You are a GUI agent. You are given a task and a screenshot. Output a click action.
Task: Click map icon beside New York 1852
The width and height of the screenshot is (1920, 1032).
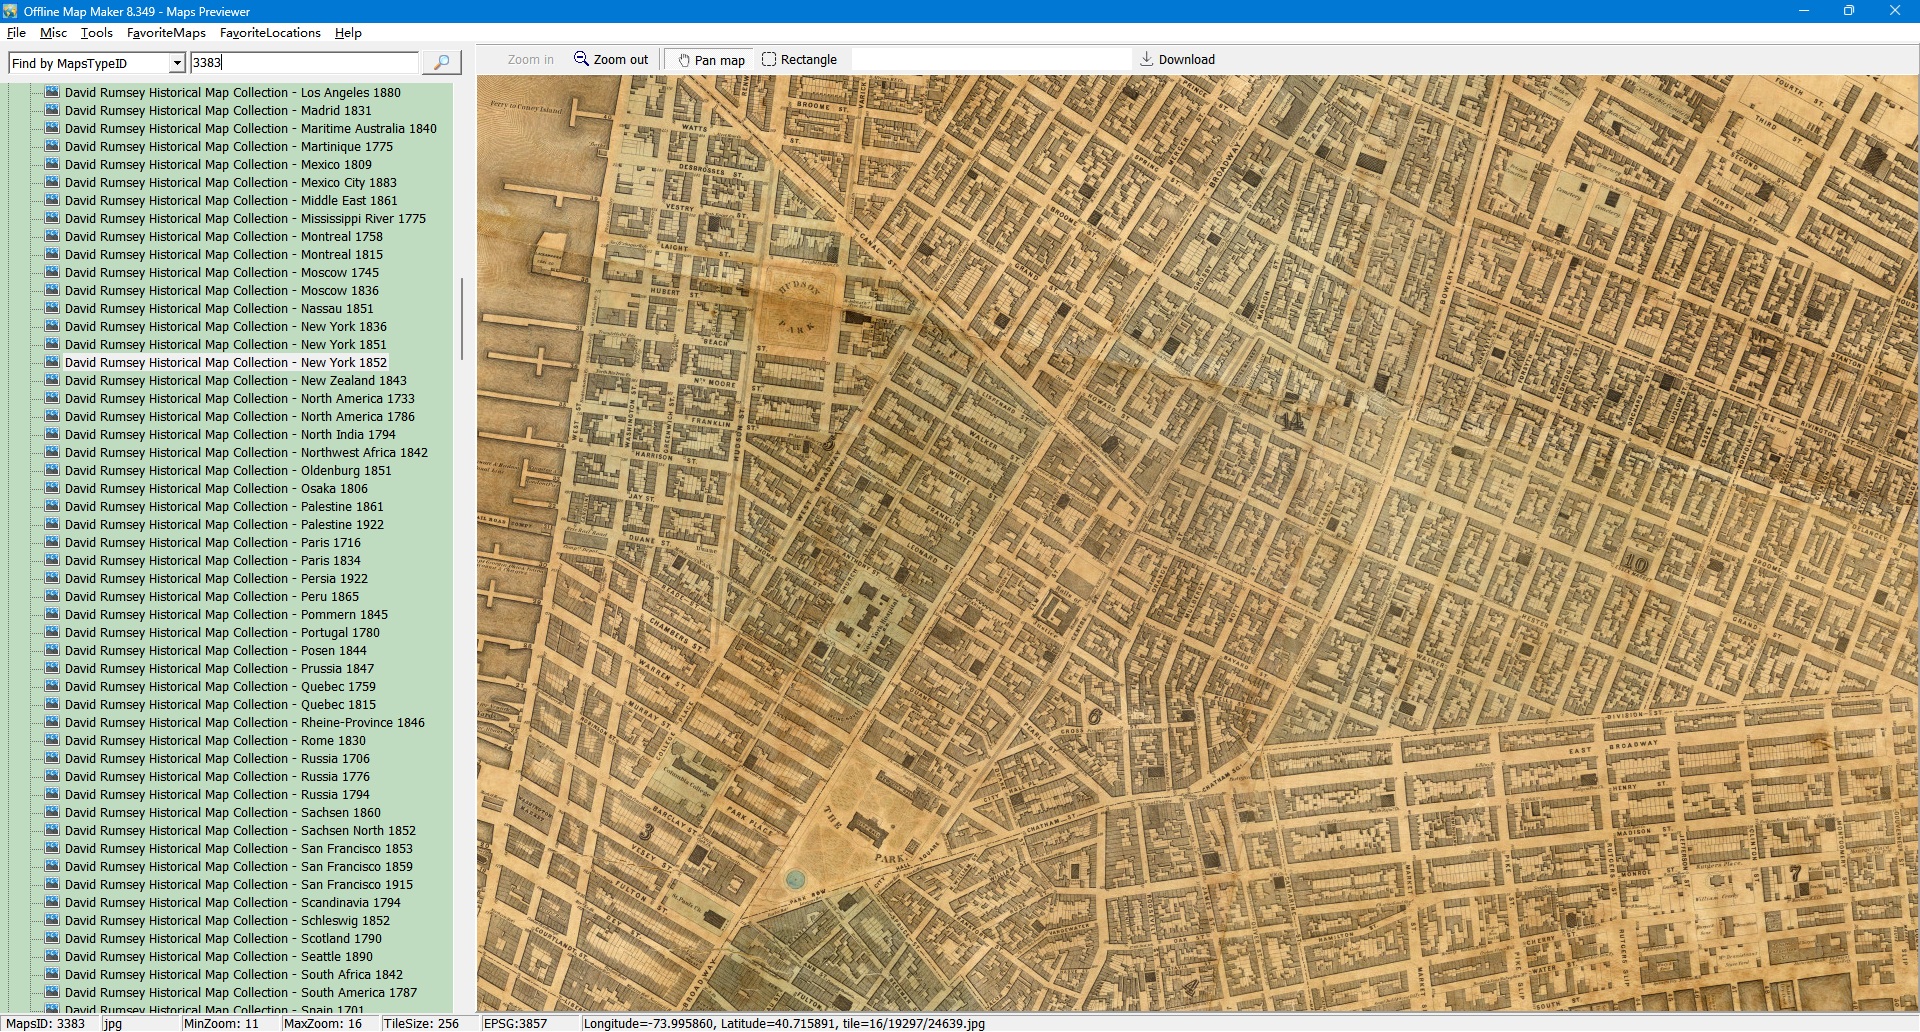52,362
